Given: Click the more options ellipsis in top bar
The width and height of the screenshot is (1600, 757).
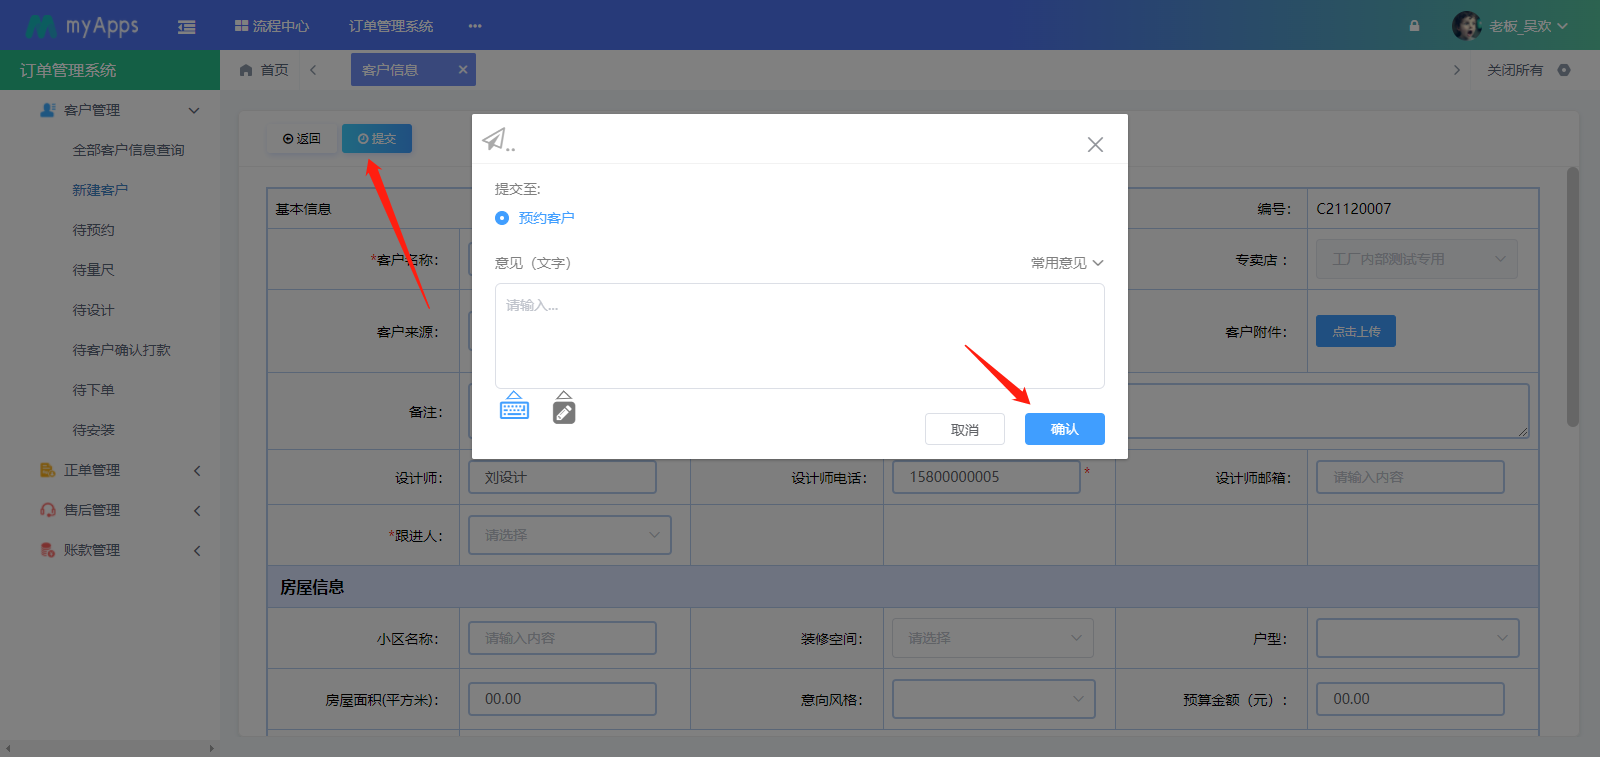Looking at the screenshot, I should click(x=475, y=26).
